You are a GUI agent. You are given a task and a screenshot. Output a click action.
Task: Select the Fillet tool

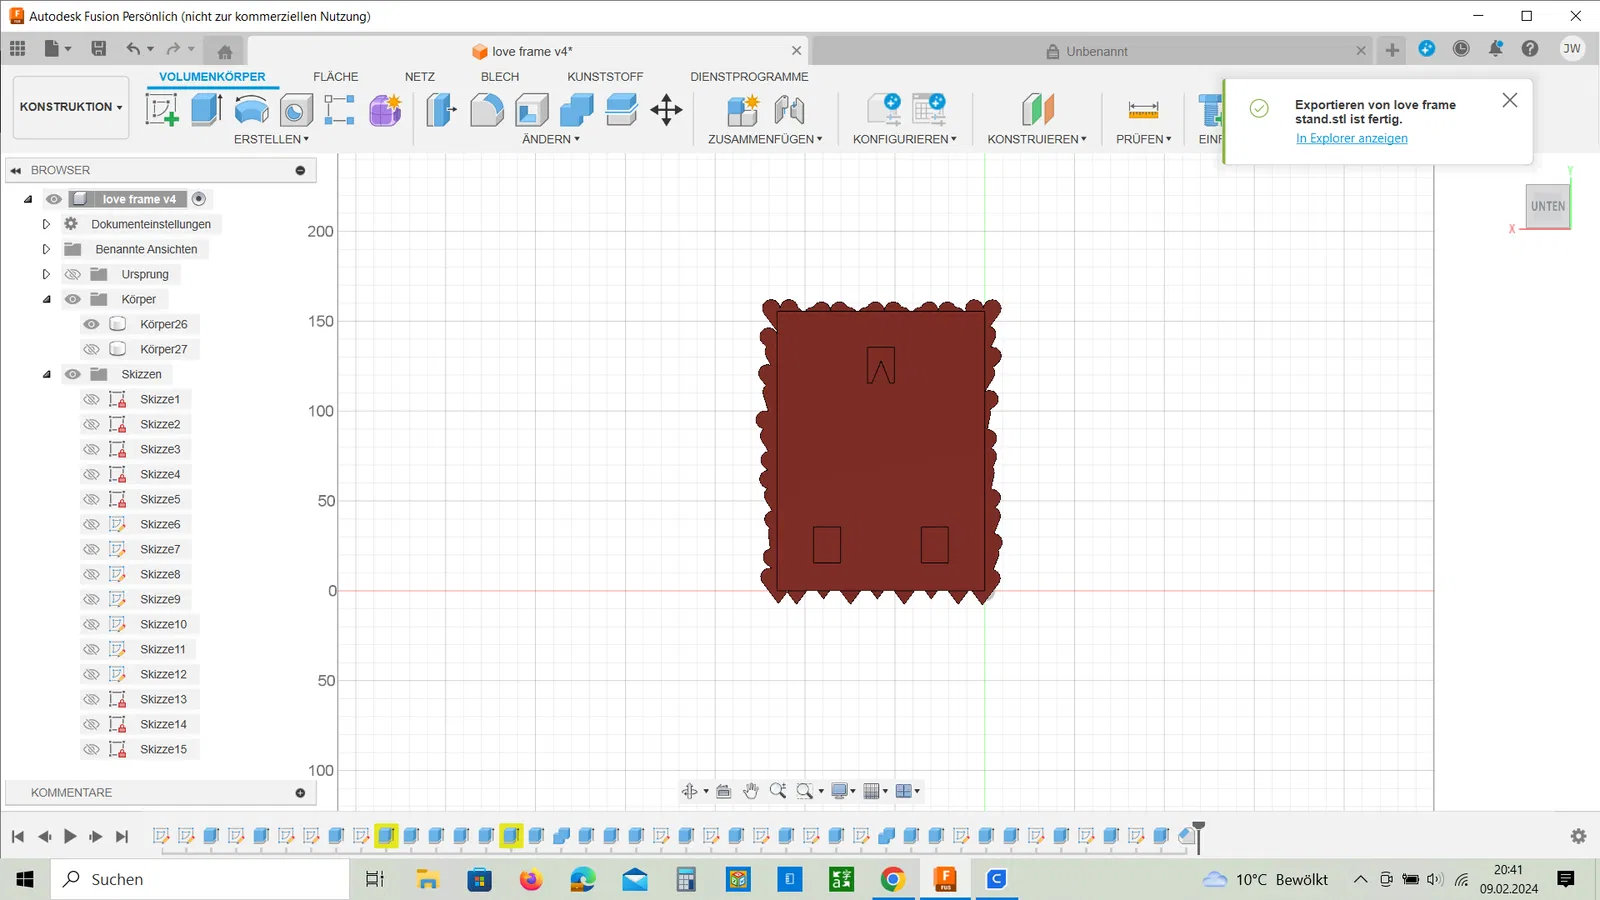click(487, 110)
